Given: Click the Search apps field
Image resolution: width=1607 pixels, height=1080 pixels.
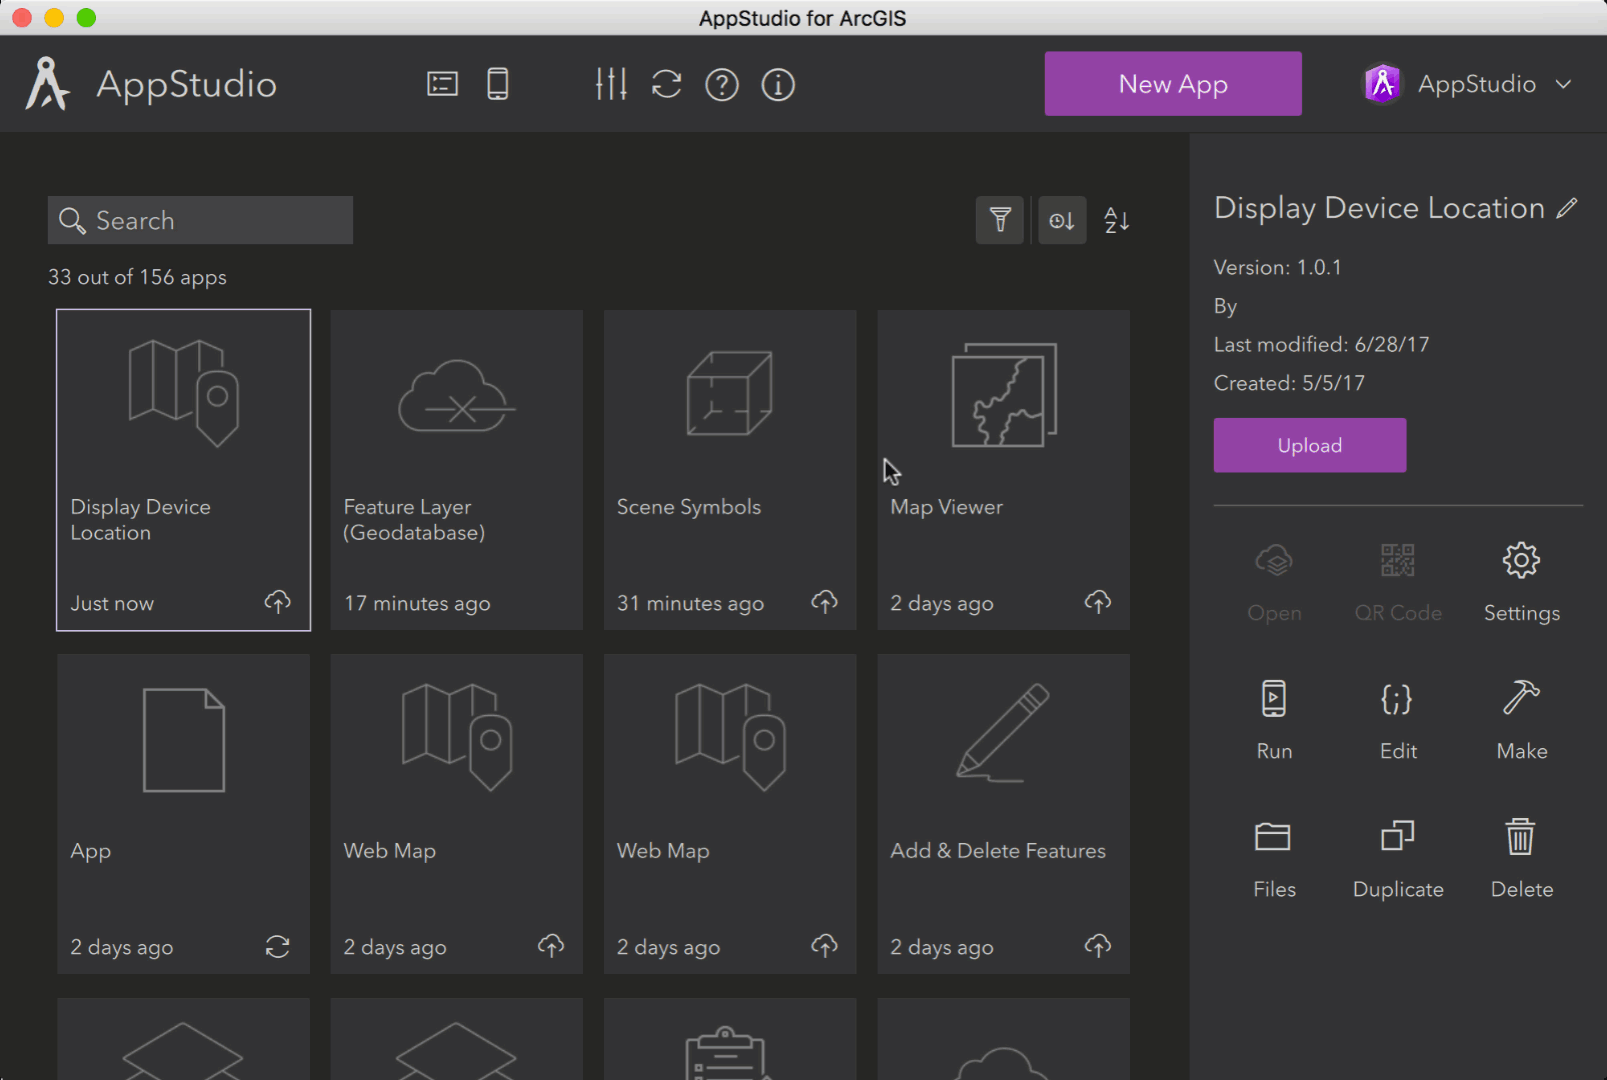Looking at the screenshot, I should [200, 220].
